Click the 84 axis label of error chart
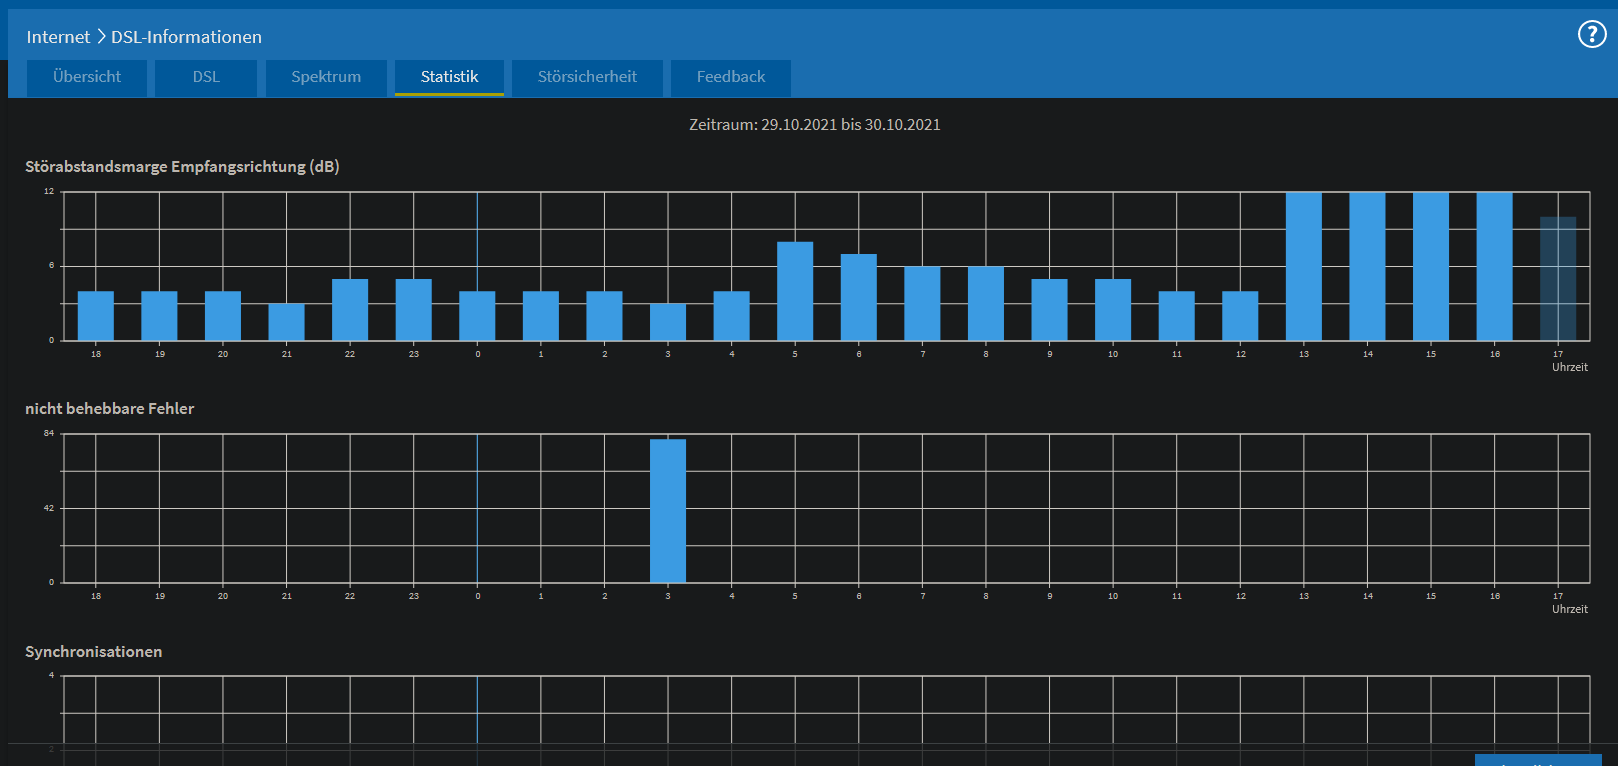The image size is (1618, 766). click(x=49, y=433)
